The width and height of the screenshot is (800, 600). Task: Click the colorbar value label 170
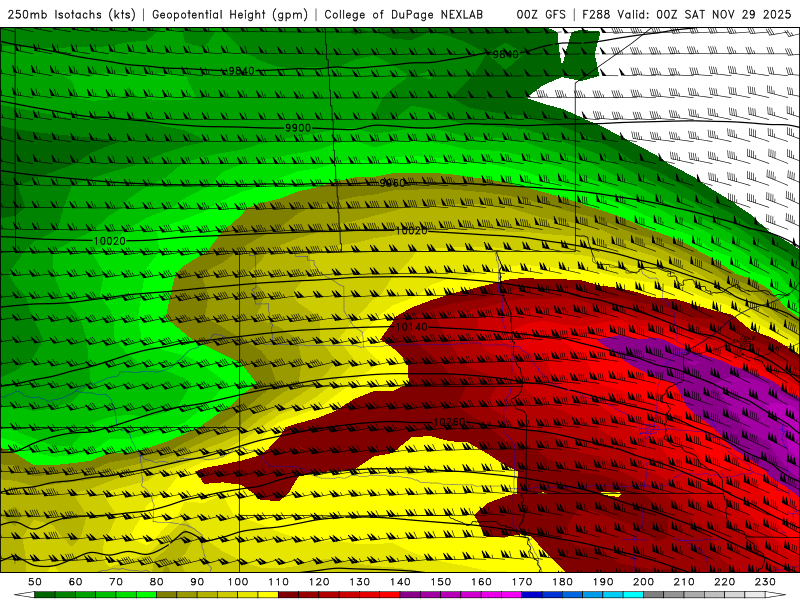pyautogui.click(x=522, y=582)
